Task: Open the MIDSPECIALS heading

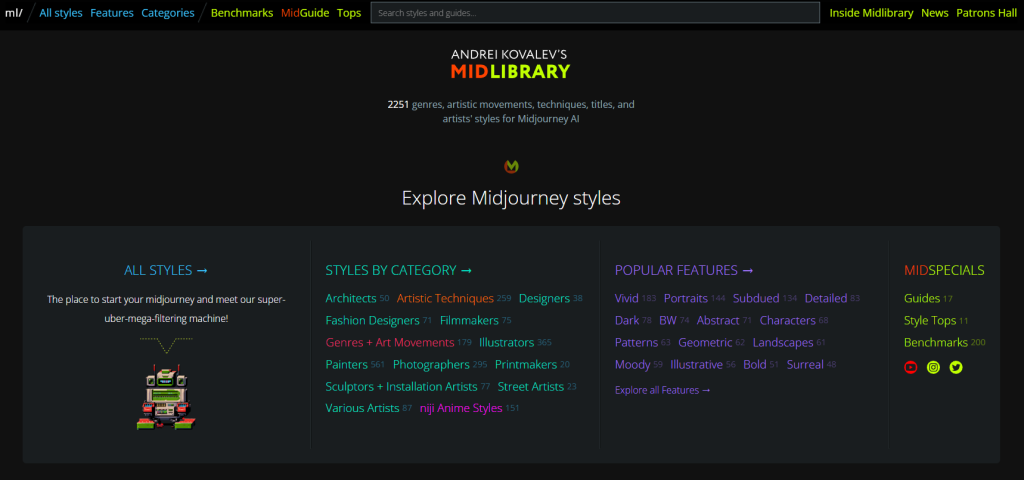Action: click(944, 270)
